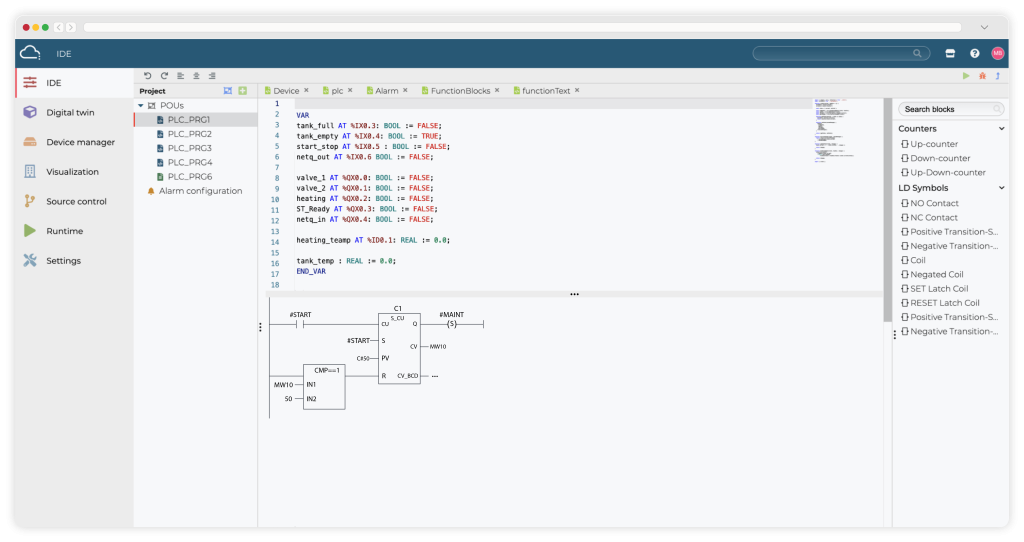Close the Device tab
Screen dimensions: 1024x542
(306, 91)
